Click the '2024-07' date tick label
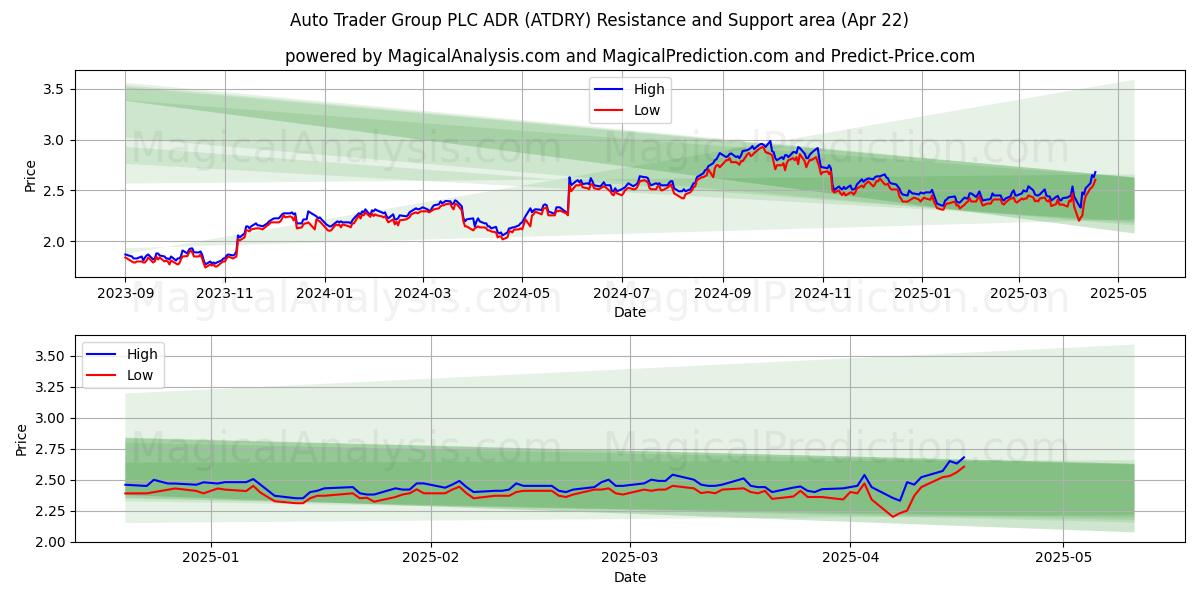This screenshot has height=600, width=1200. click(621, 294)
